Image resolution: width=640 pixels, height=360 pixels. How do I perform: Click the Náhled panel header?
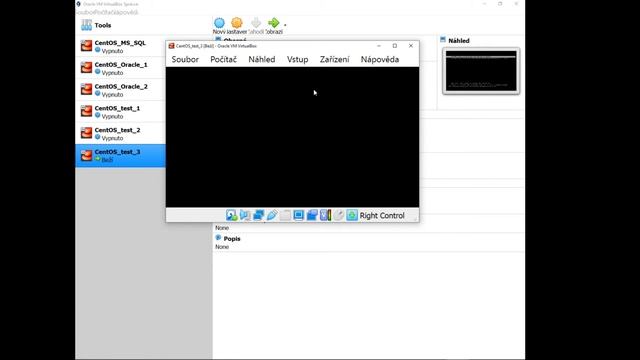[458, 41]
